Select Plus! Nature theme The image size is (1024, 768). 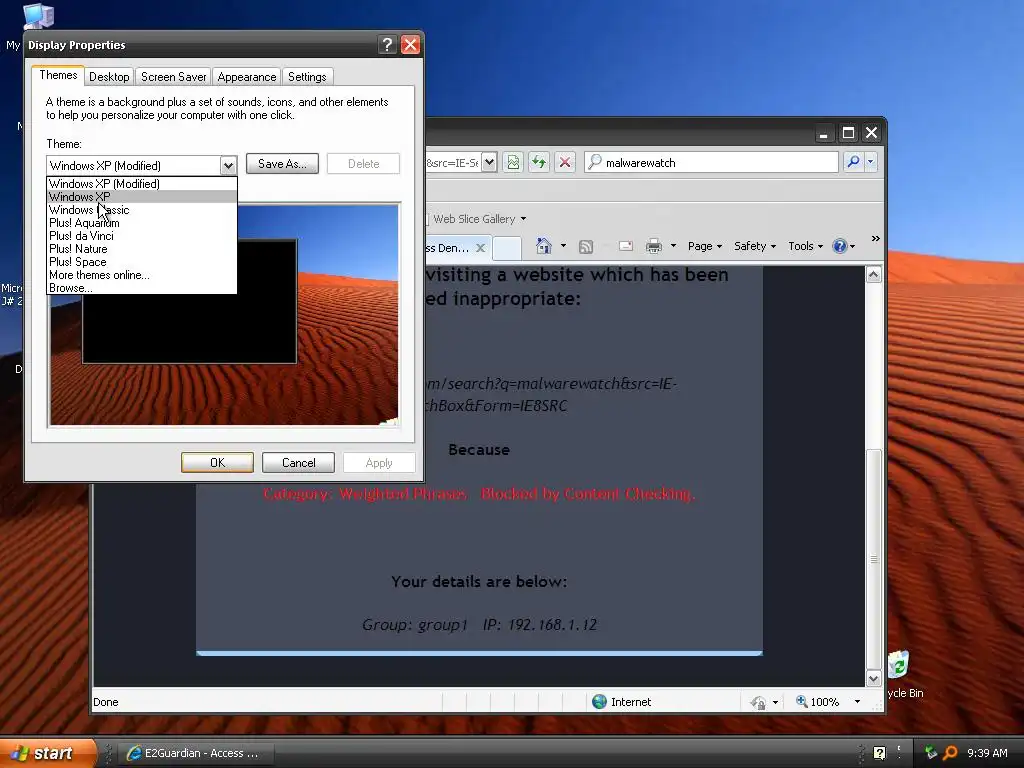click(142, 249)
